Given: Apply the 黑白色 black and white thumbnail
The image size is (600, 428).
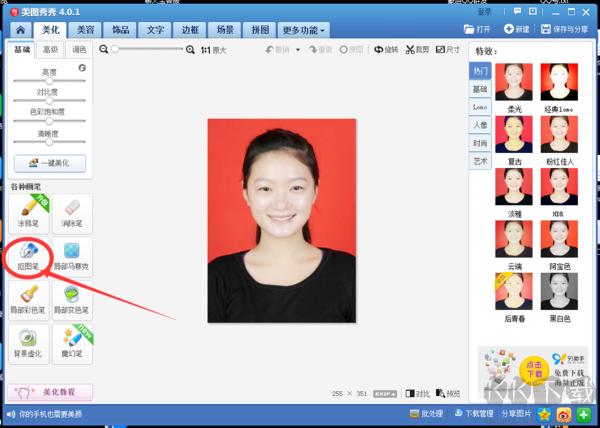Looking at the screenshot, I should point(559,291).
